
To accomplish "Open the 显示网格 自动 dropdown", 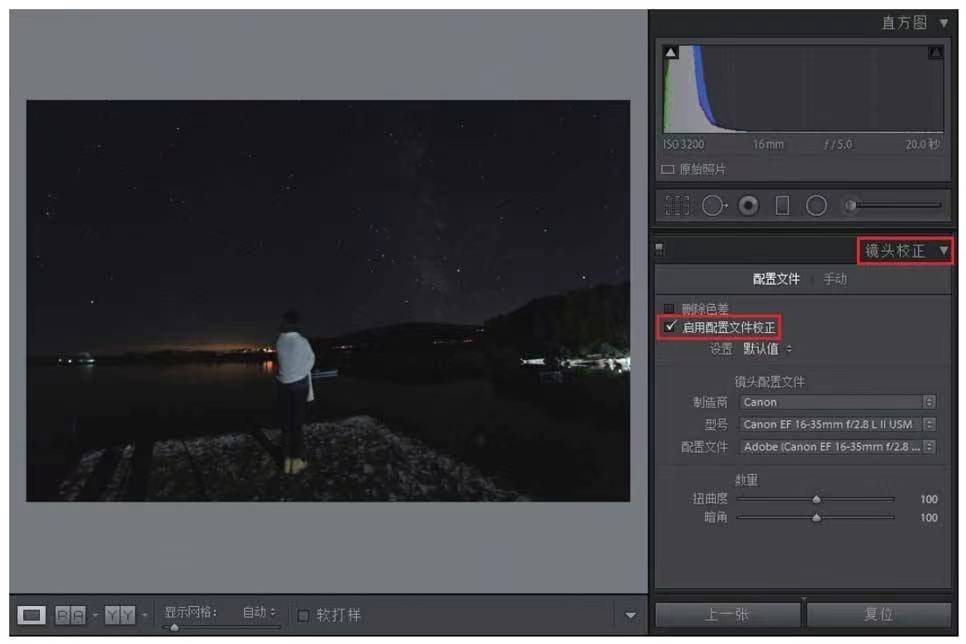I will tap(259, 613).
